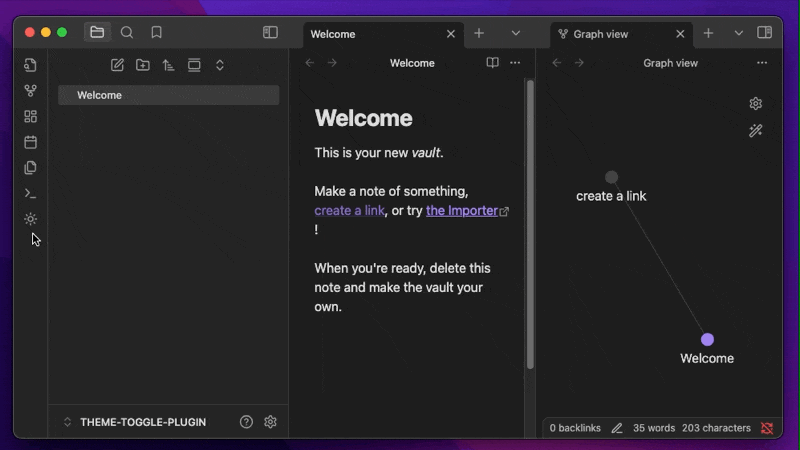Open graph view icon in ribbon
This screenshot has height=450, width=800.
coord(31,91)
